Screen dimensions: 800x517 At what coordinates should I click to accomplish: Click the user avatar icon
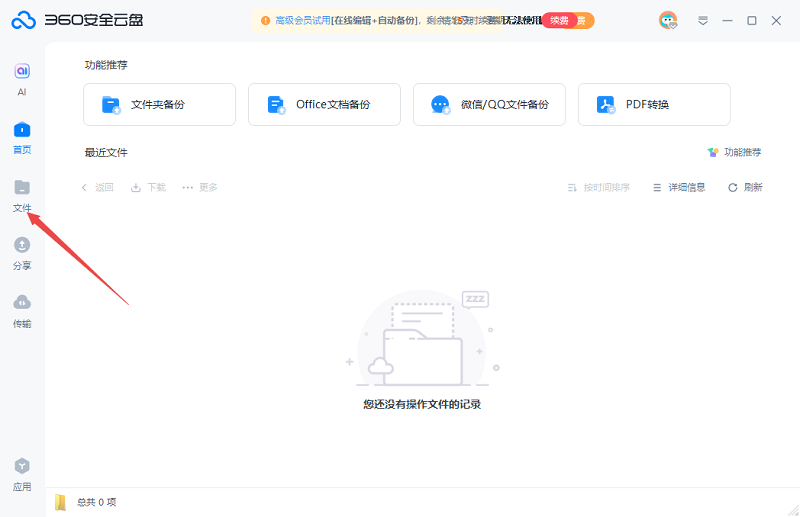pos(668,20)
